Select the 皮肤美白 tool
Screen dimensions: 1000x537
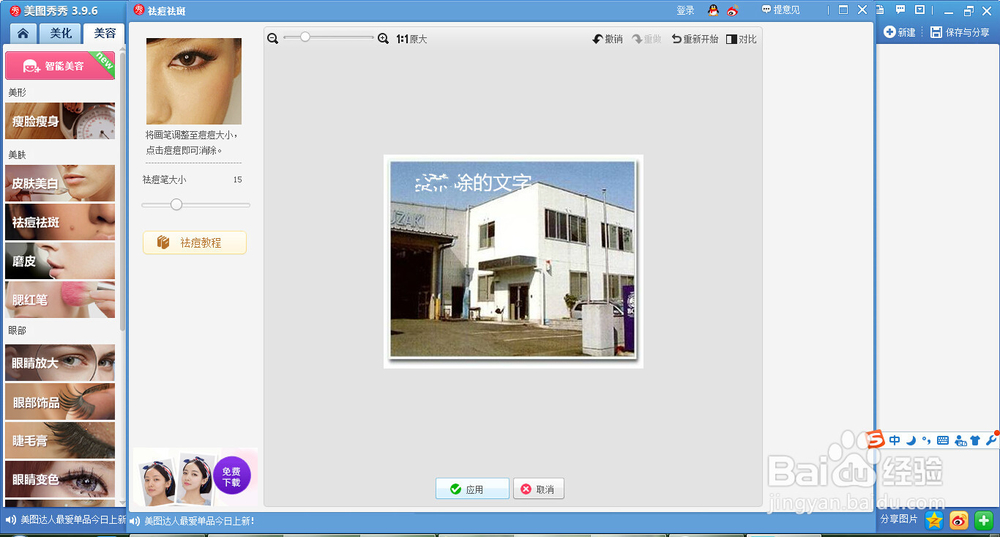click(x=60, y=183)
